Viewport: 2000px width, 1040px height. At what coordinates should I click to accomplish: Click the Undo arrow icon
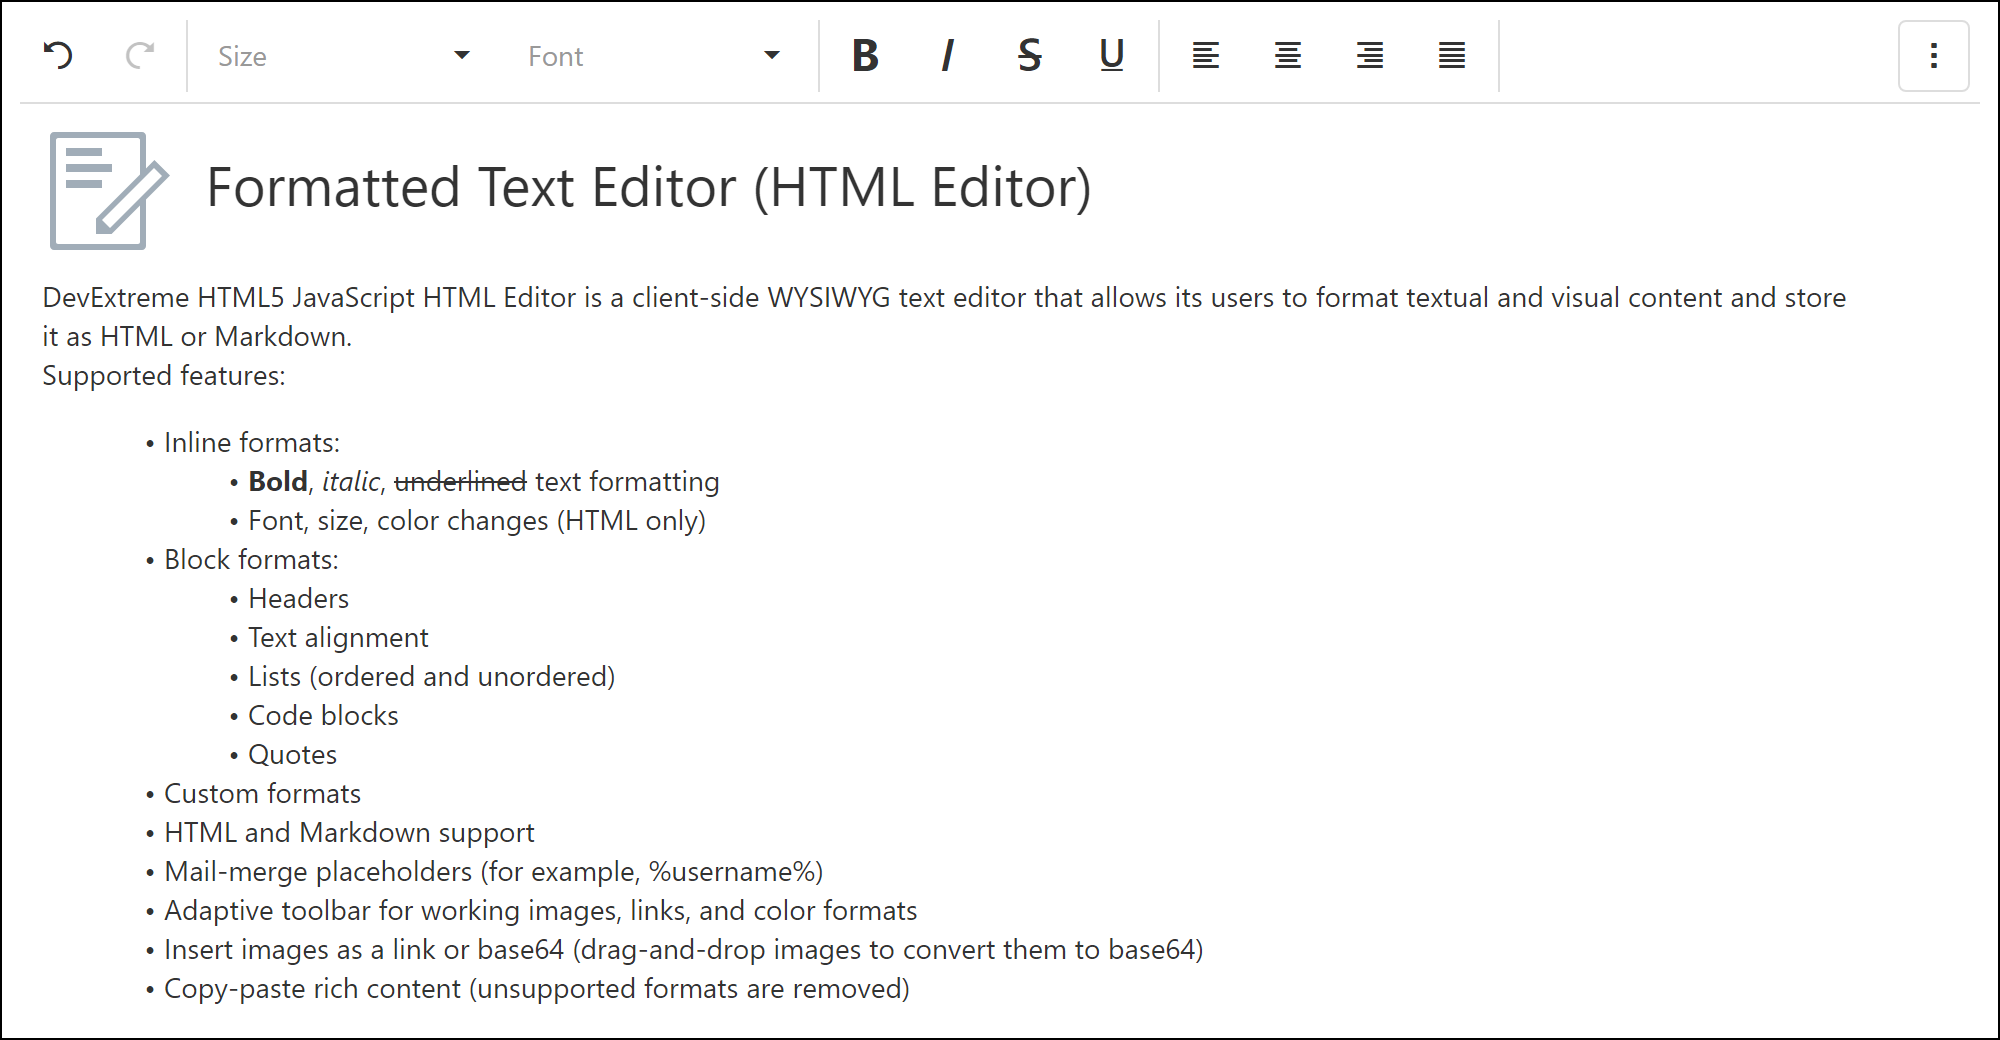coord(58,55)
